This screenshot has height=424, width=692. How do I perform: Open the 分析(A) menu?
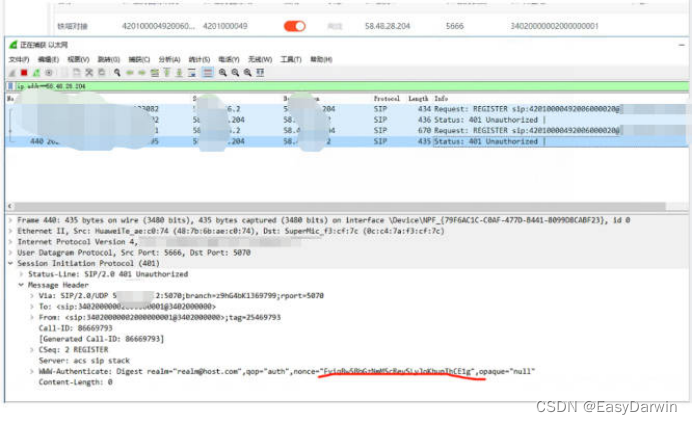[x=169, y=60]
